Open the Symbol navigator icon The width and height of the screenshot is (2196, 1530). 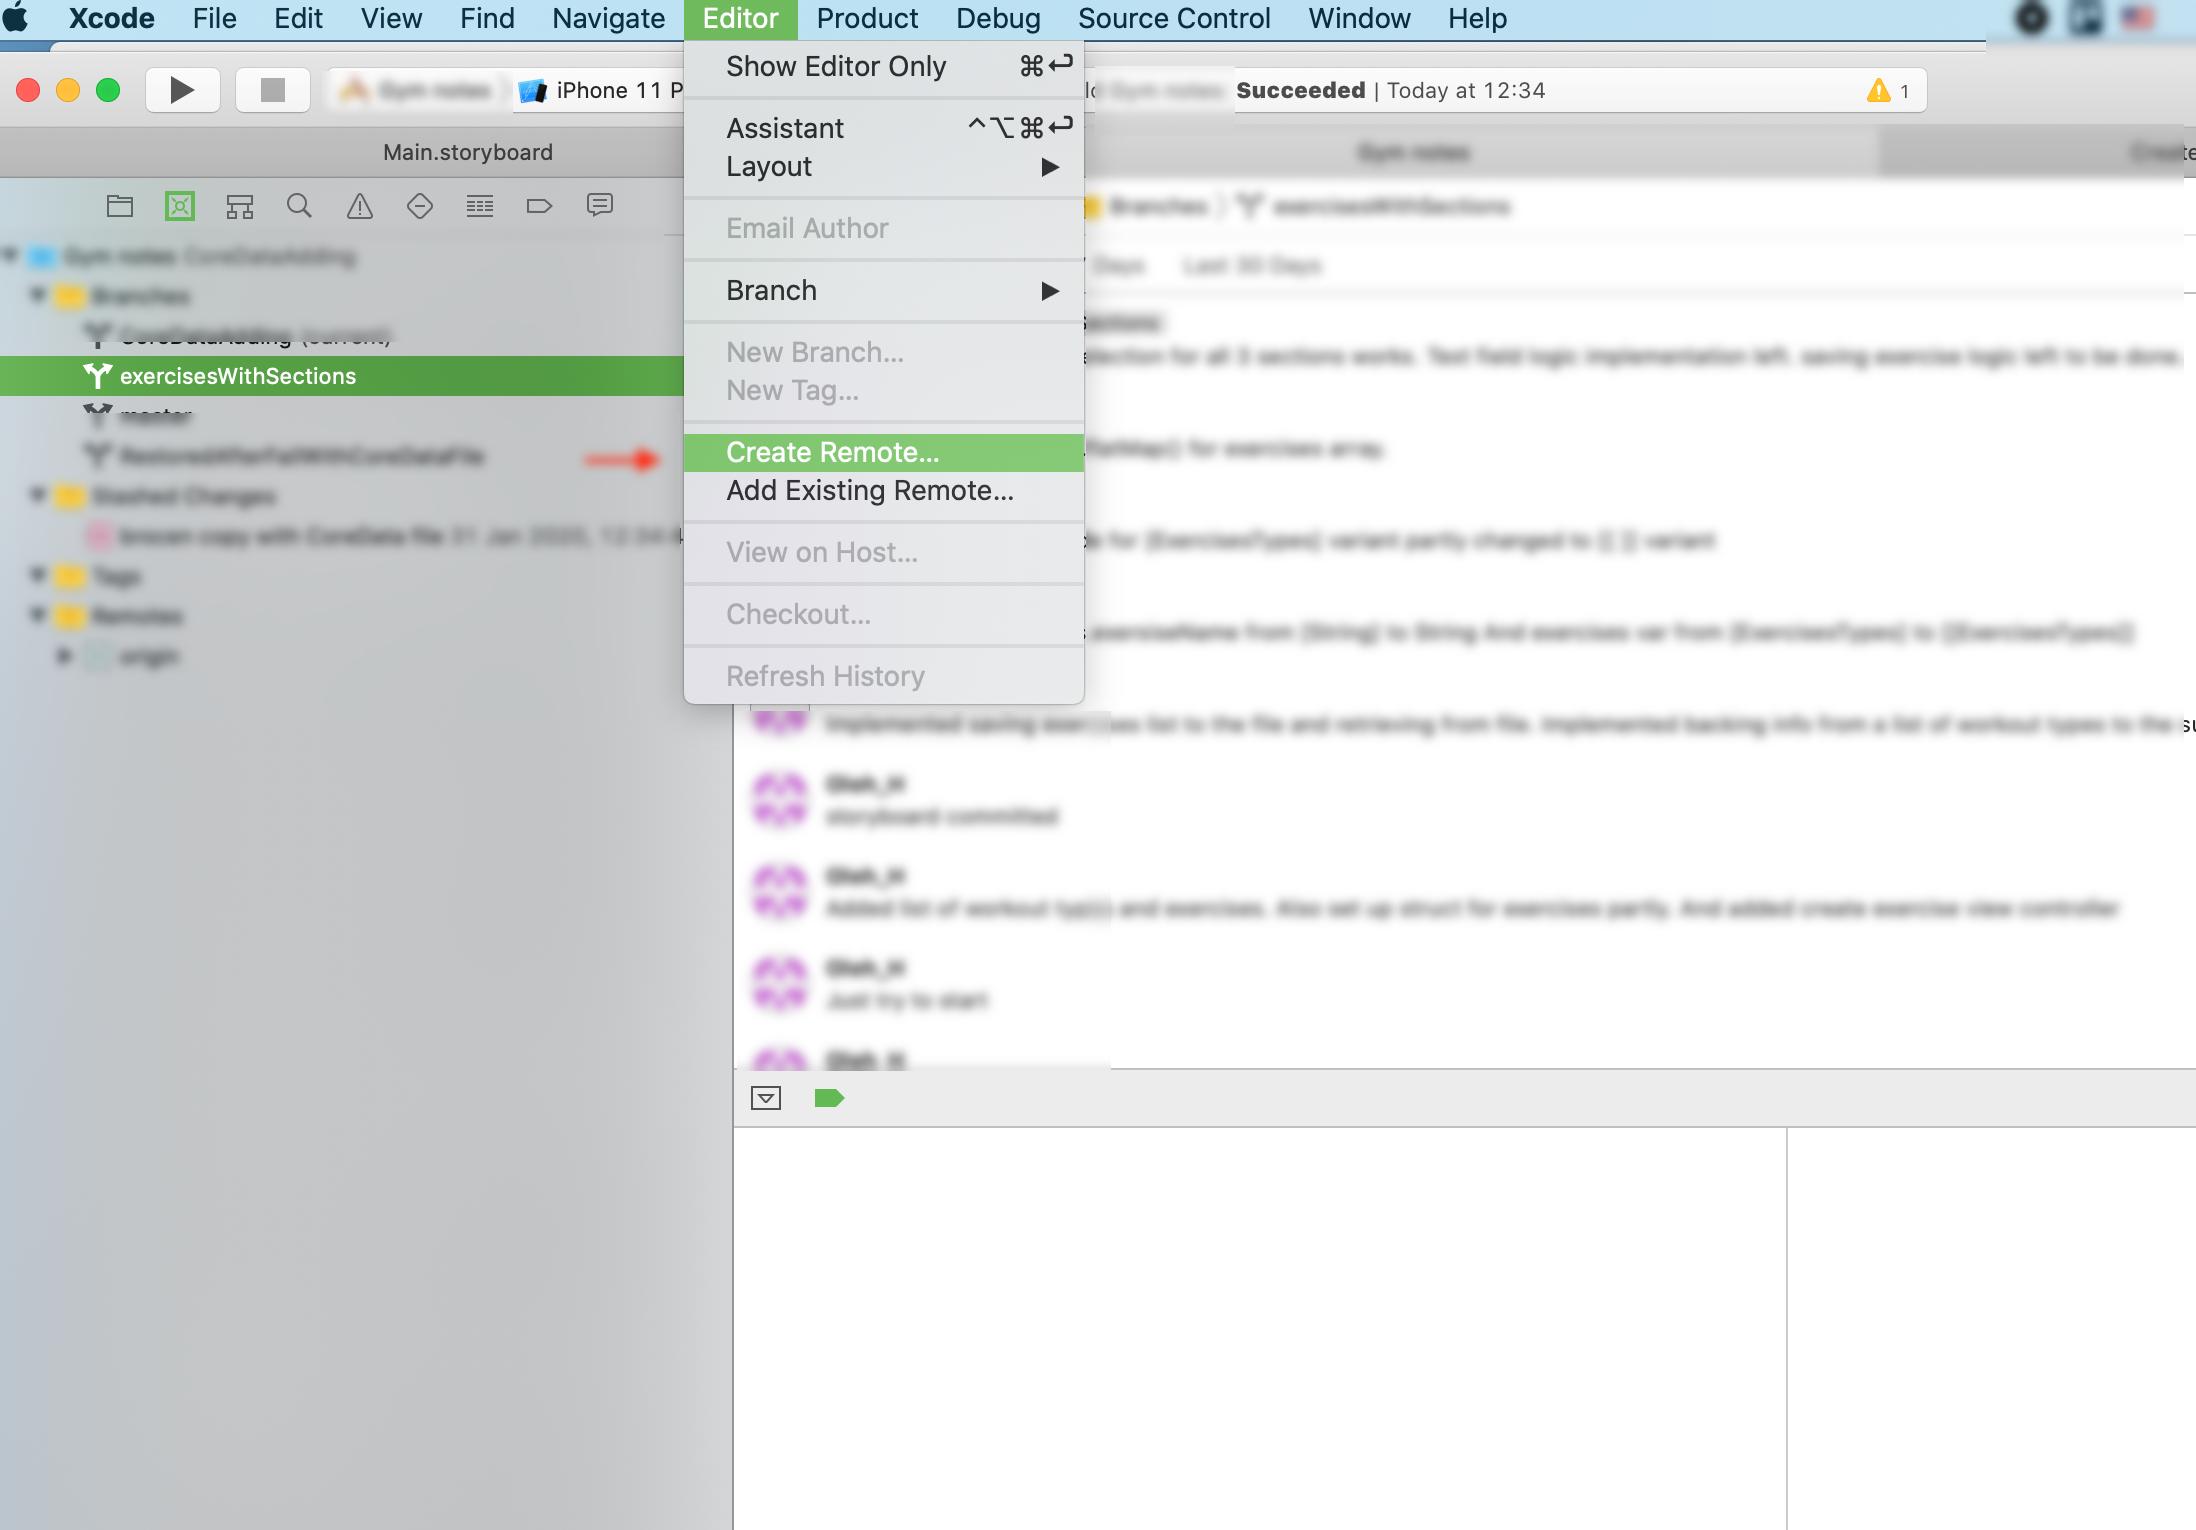(x=240, y=206)
